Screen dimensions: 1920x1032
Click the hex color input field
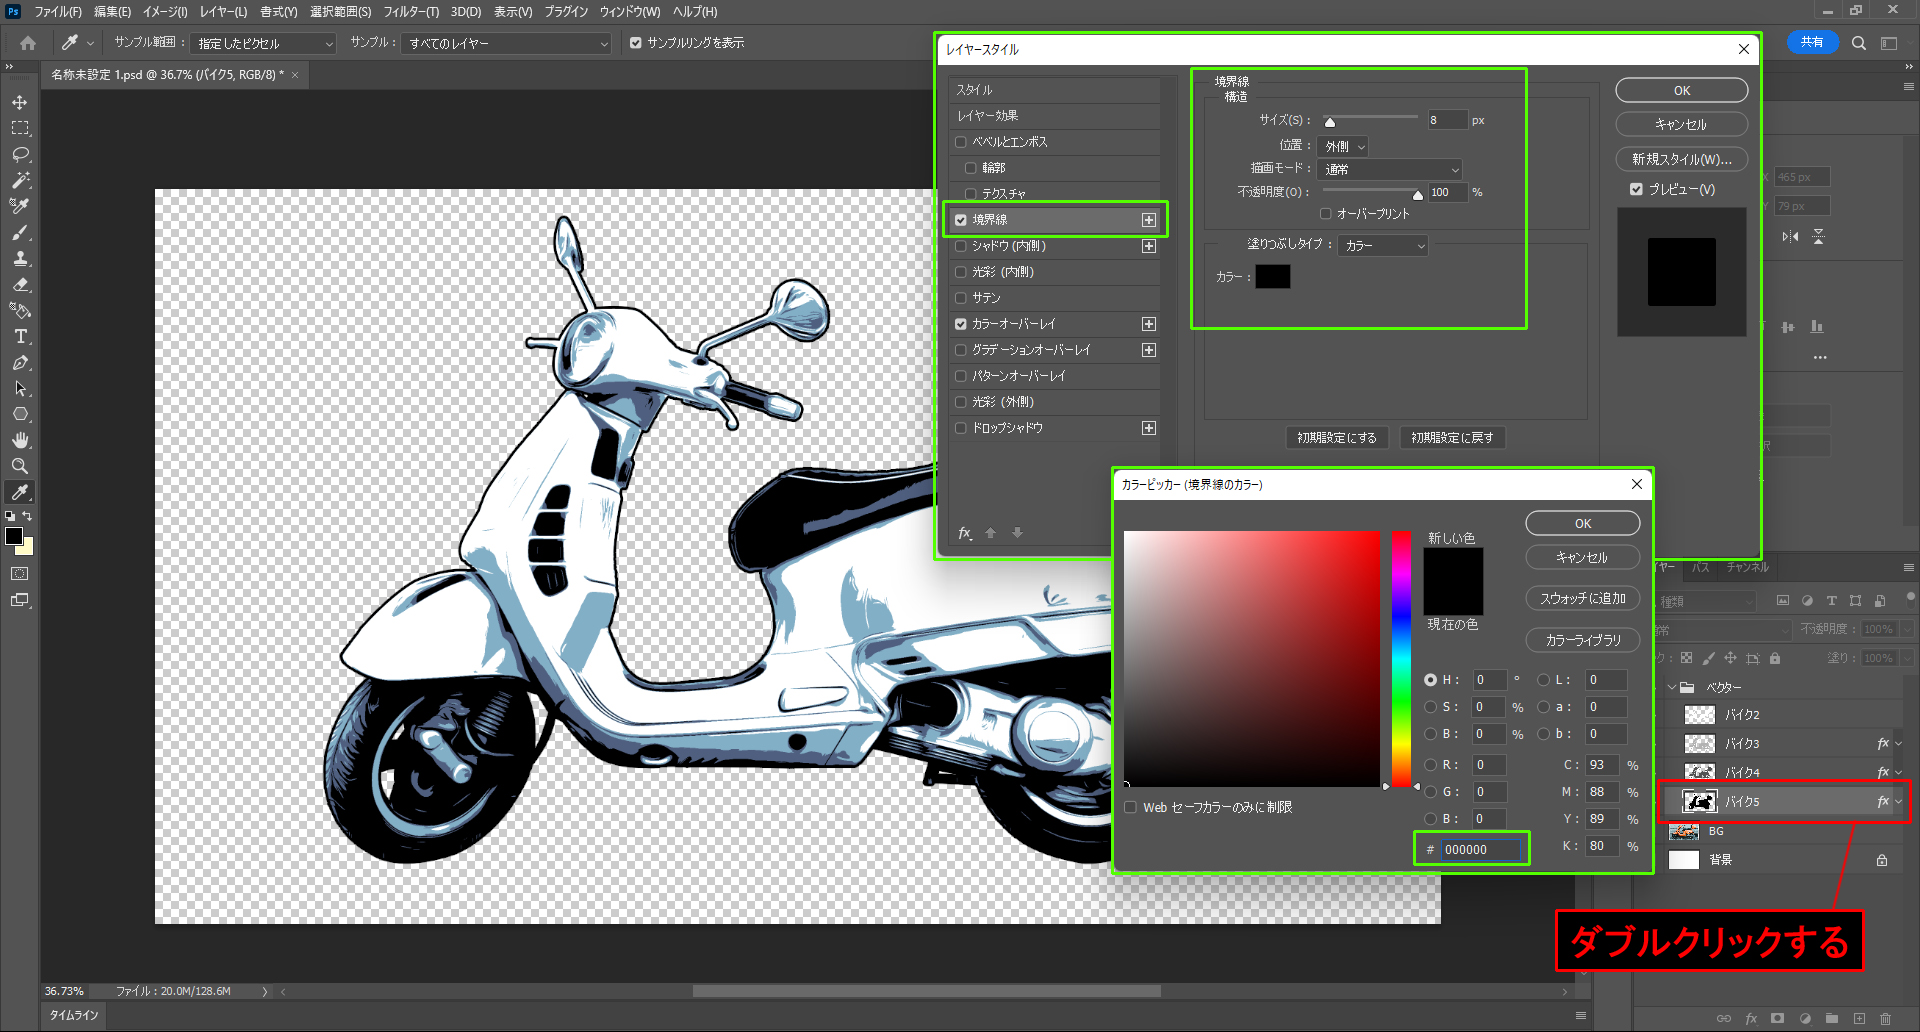point(1480,849)
